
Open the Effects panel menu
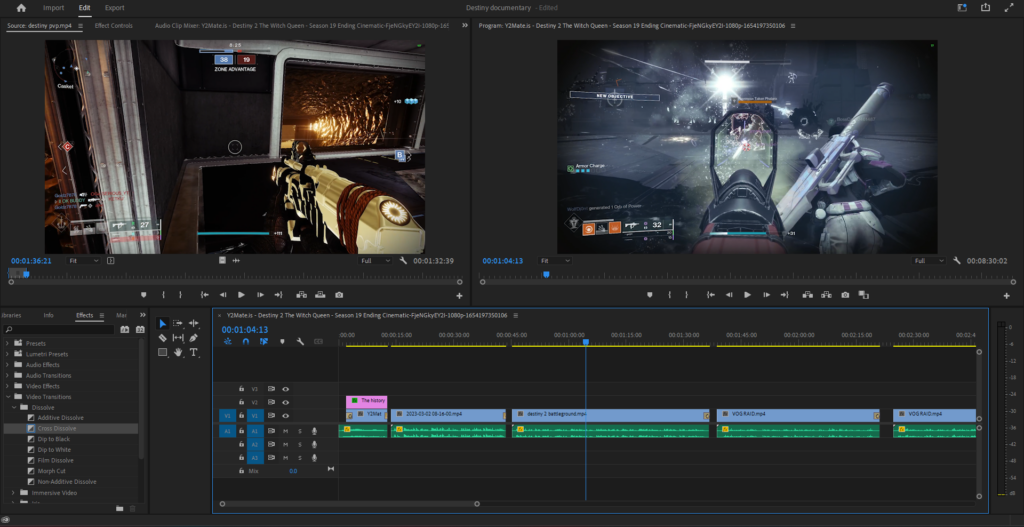(x=101, y=315)
